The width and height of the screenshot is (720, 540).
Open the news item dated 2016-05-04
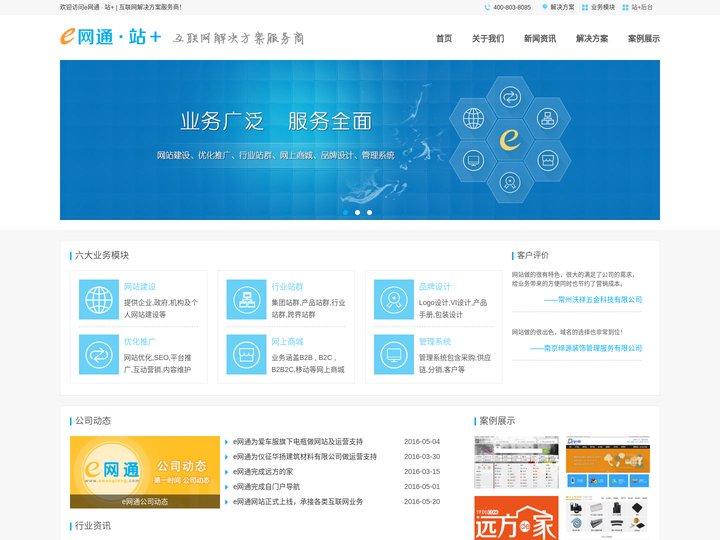(298, 441)
